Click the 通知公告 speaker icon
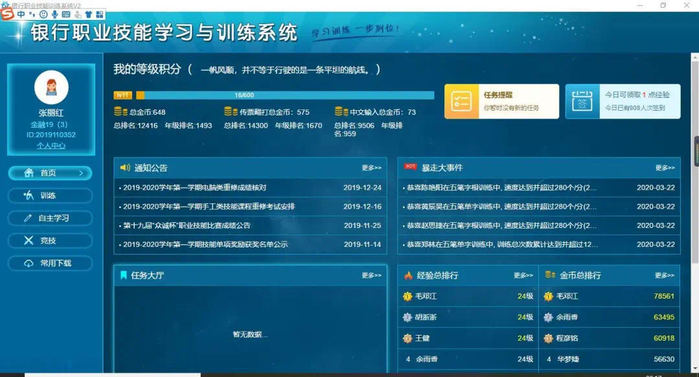 (x=125, y=168)
